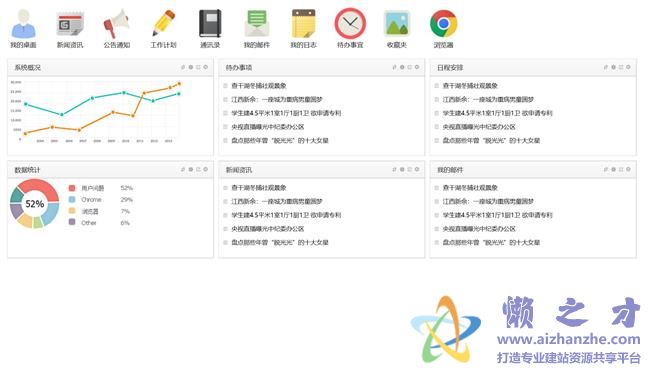Viewport: 650px width, 368px height.
Task: Open 查干湖冬捕壮观景象 in lower 我的邮件 panel
Action: [470, 188]
